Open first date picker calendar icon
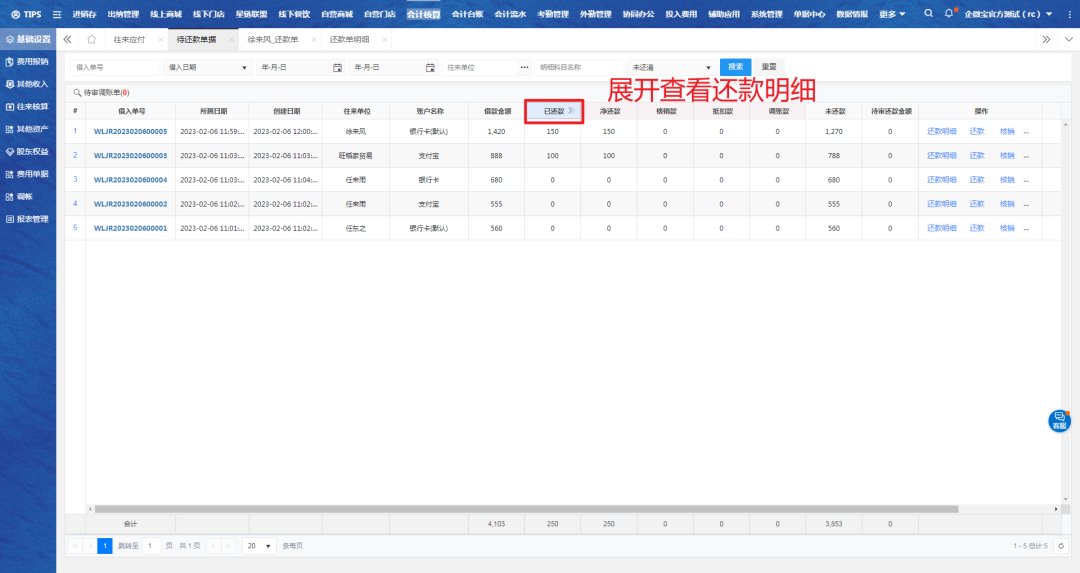Screen dimensions: 1080x573 (x=337, y=67)
